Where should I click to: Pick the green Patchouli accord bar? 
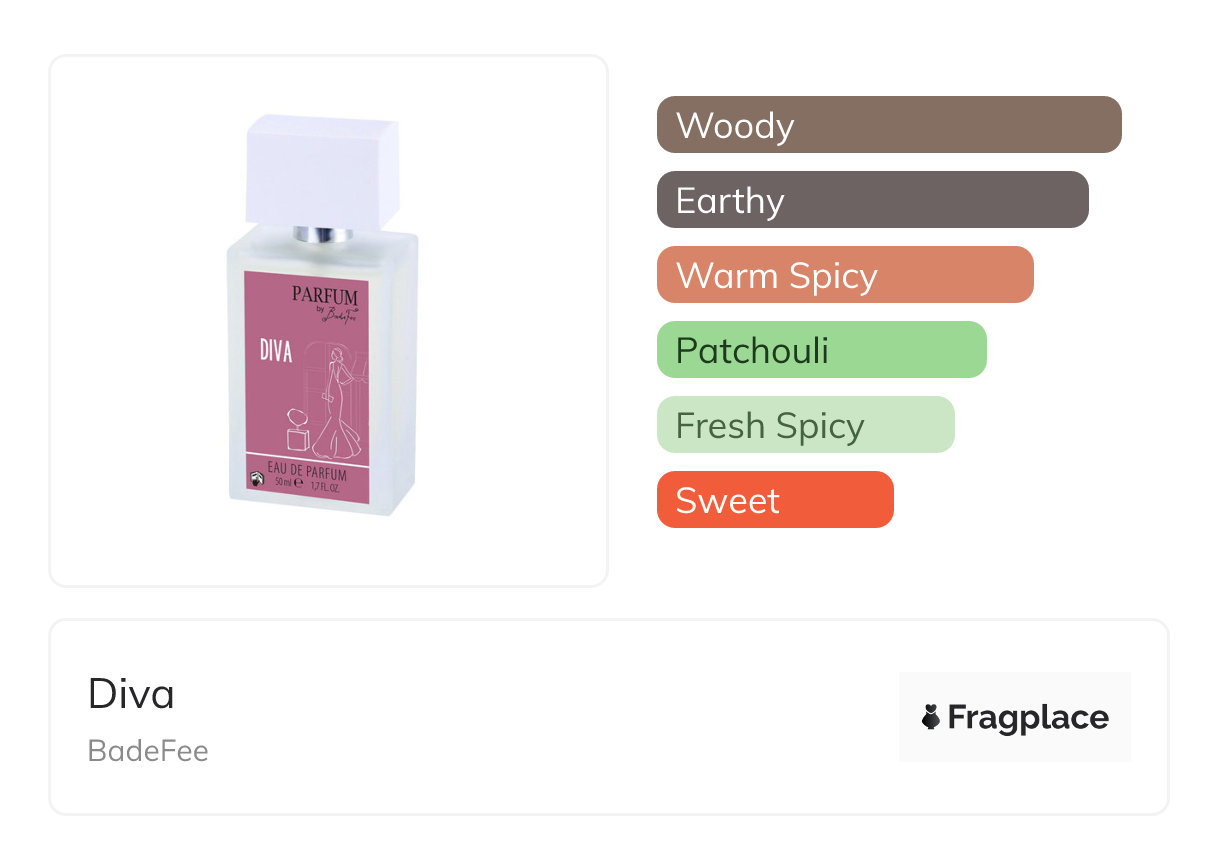821,350
